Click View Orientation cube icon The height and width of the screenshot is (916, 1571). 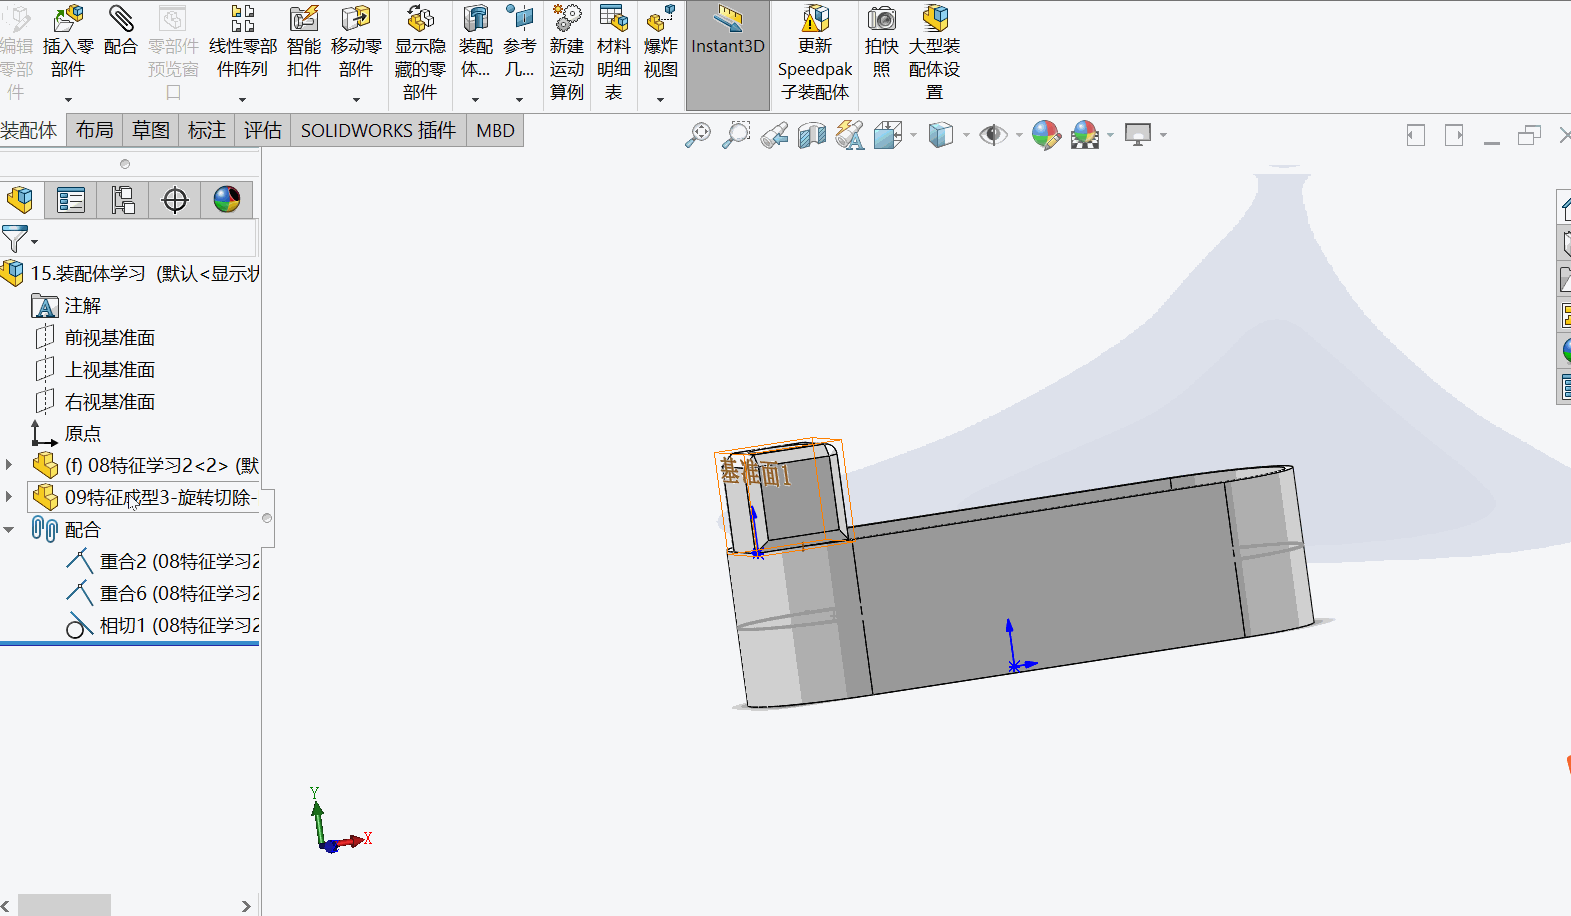tap(888, 135)
